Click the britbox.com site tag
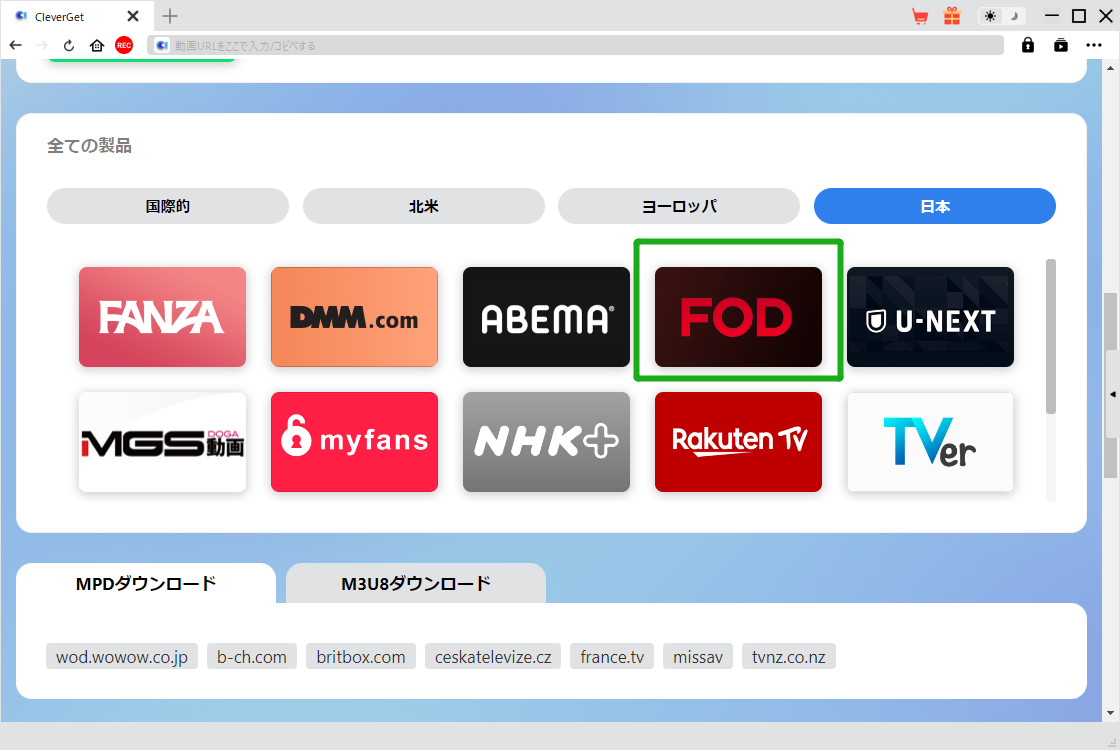The width and height of the screenshot is (1120, 750). pyautogui.click(x=361, y=656)
